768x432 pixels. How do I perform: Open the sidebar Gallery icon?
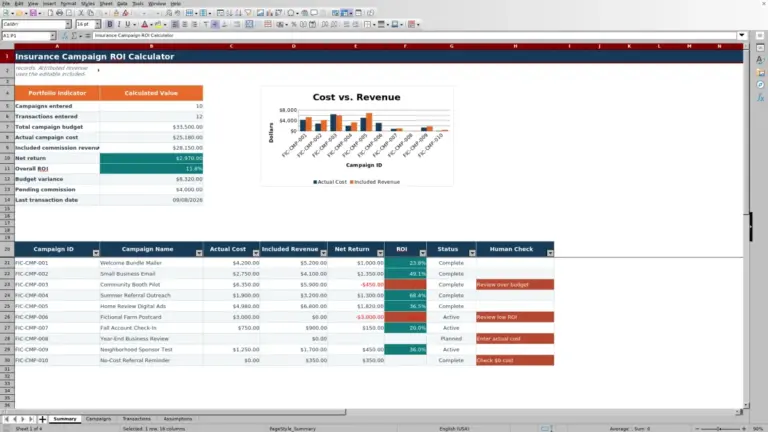click(x=760, y=72)
